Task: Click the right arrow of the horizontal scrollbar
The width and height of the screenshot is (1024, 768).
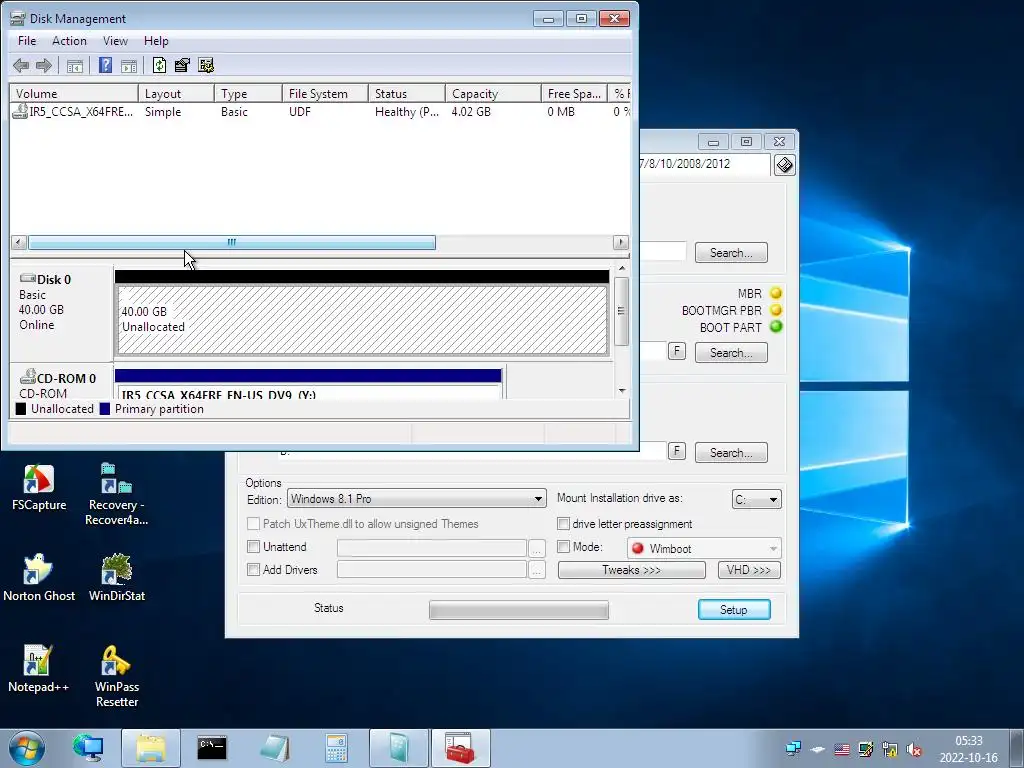Action: (x=621, y=243)
